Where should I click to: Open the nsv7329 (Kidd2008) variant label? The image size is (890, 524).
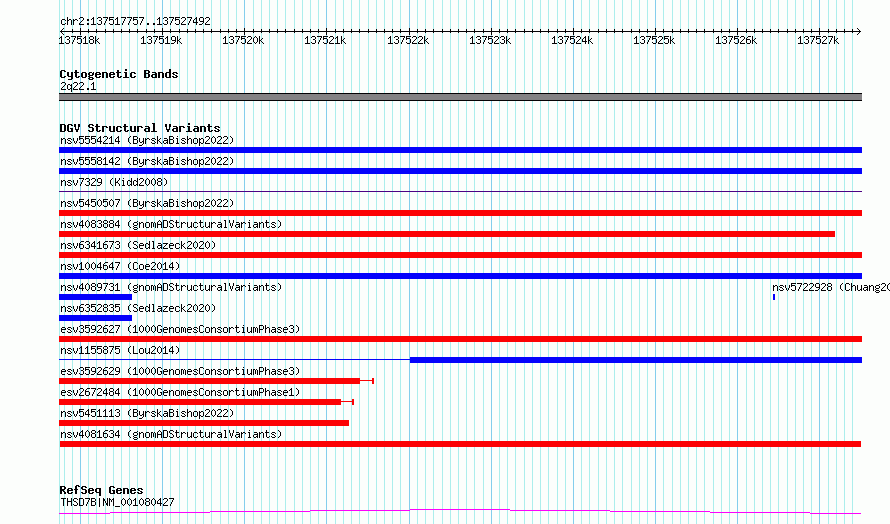coord(114,182)
